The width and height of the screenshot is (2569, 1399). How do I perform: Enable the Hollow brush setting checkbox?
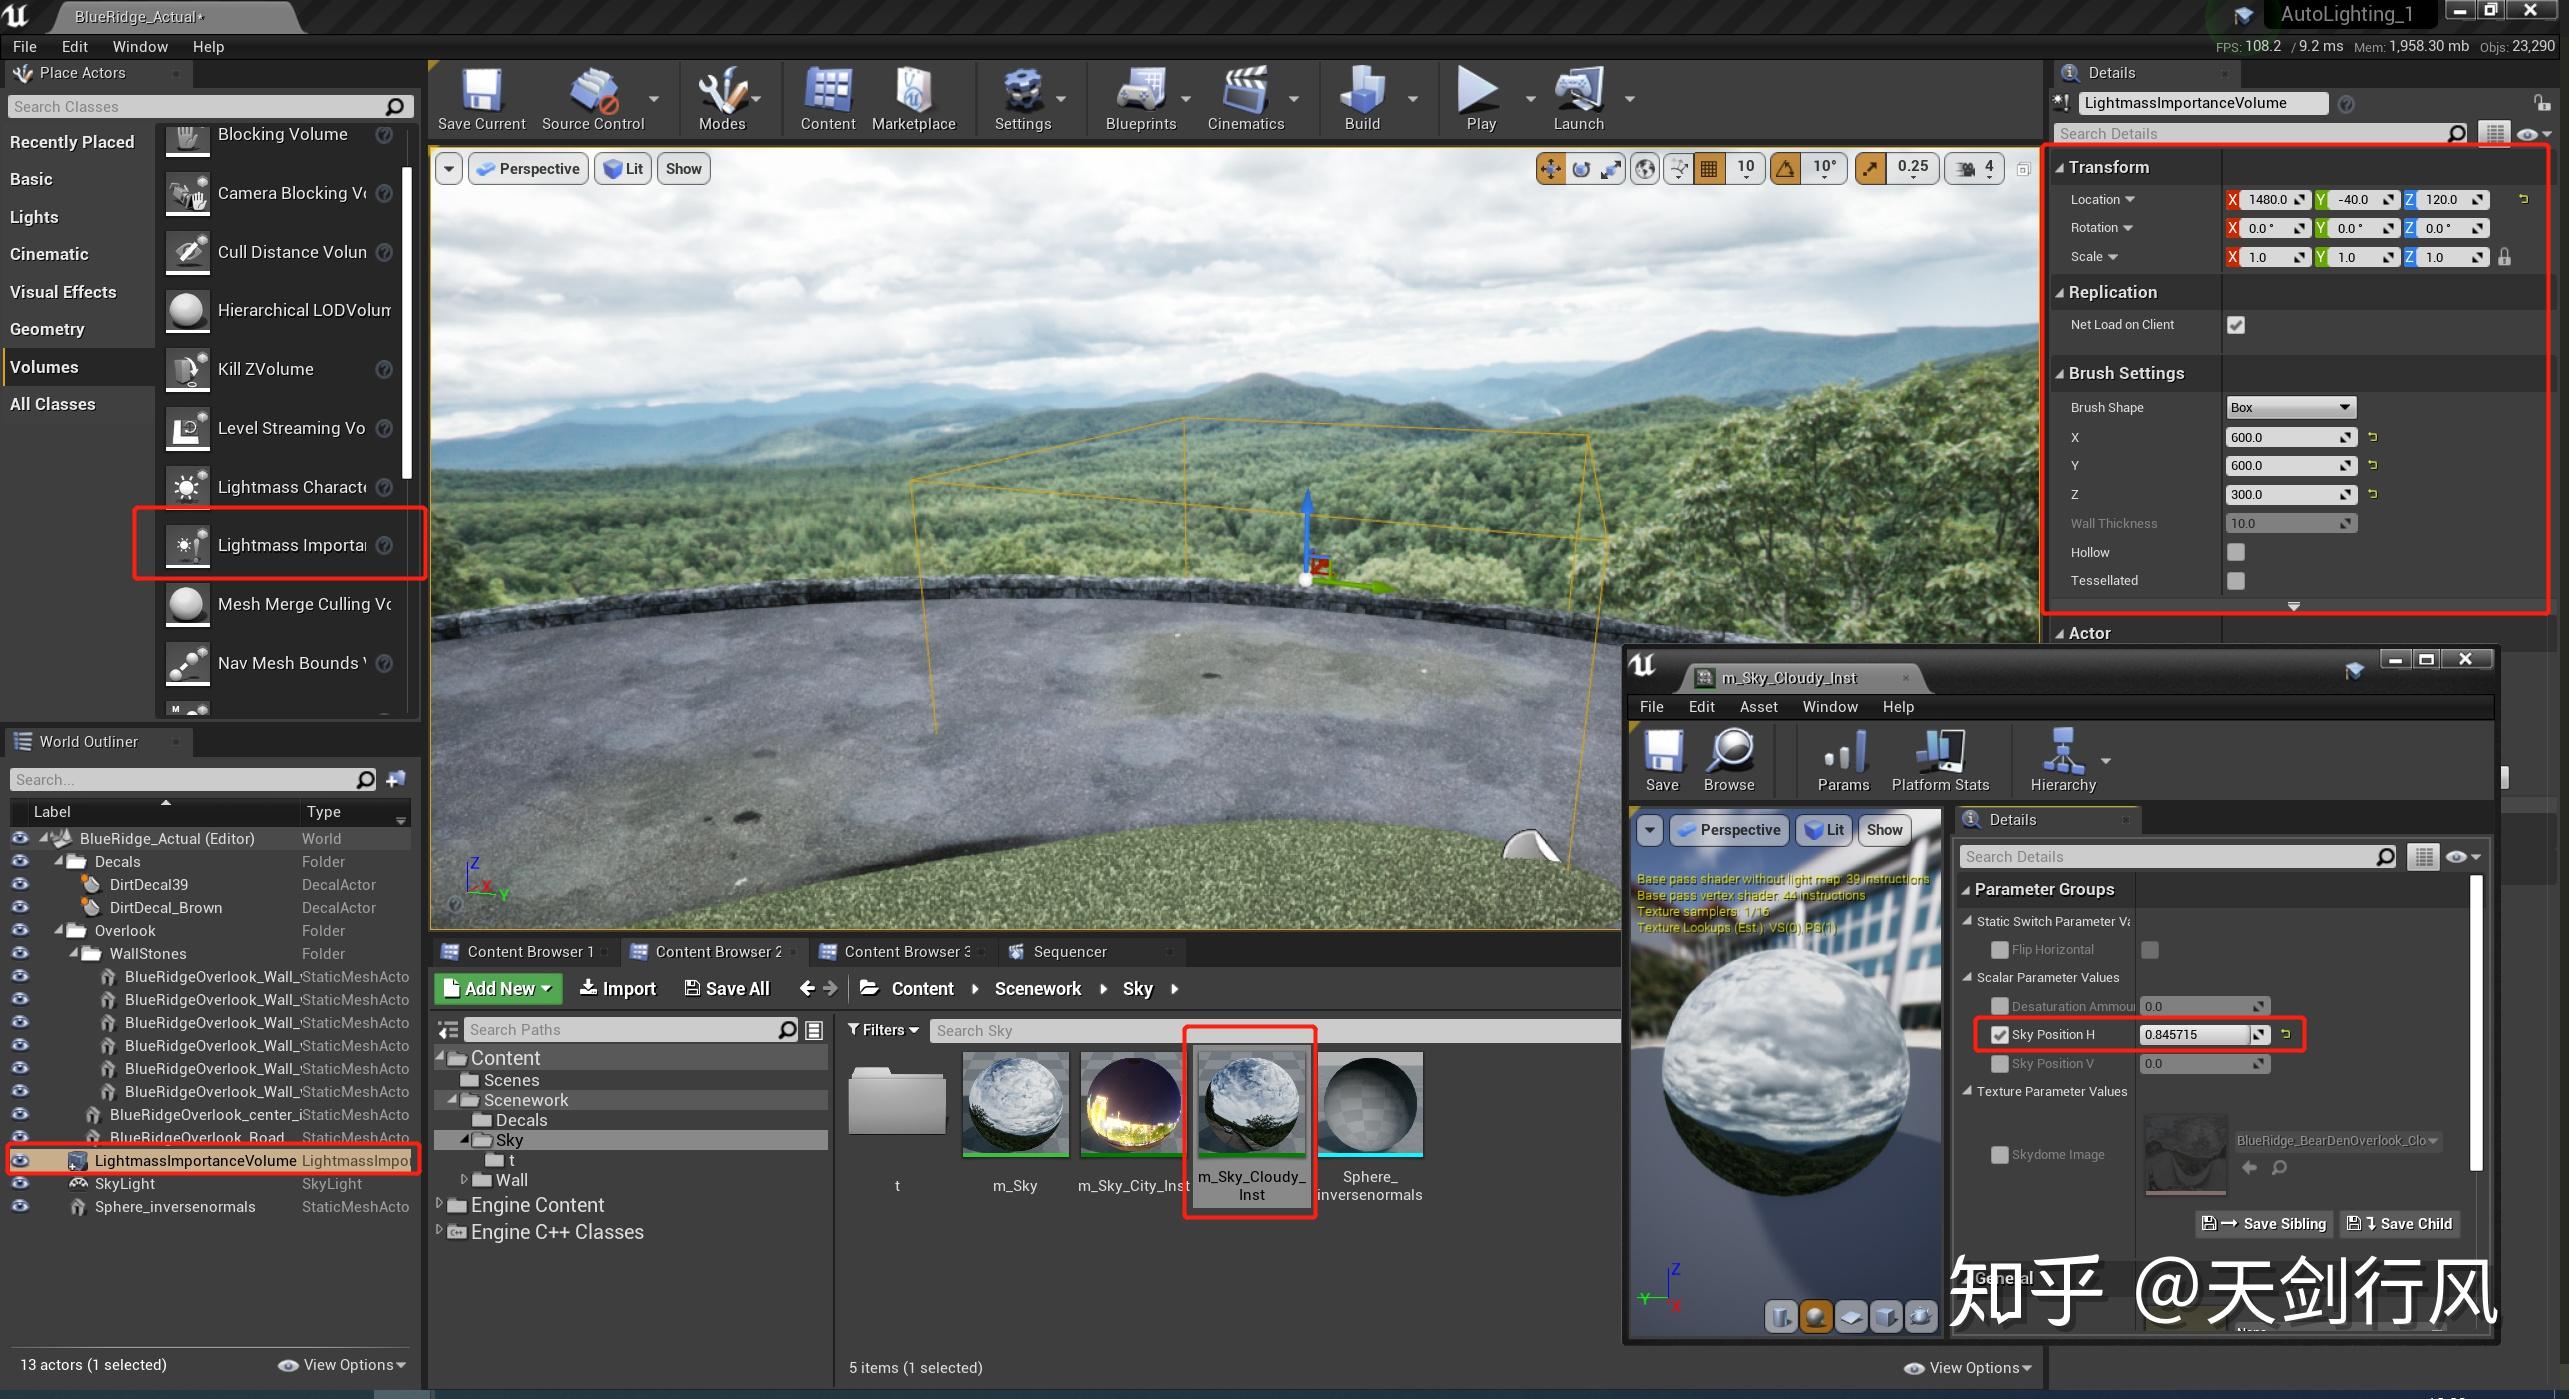[2236, 551]
